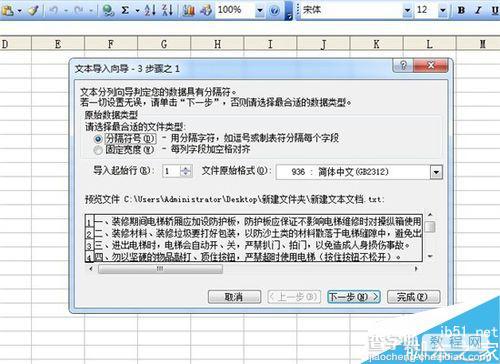500x364 pixels.
Task: Click the Paste icon in toolbar
Action: [7, 10]
